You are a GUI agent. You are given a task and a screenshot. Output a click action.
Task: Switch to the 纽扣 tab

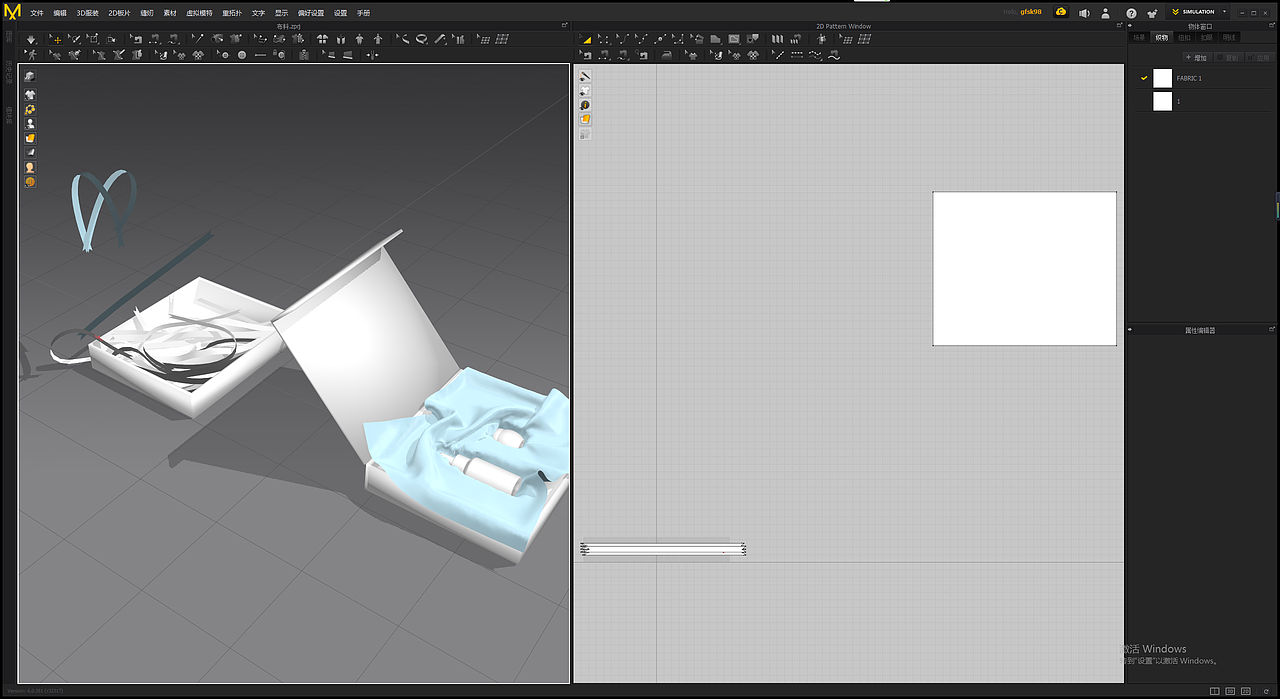pyautogui.click(x=1184, y=37)
